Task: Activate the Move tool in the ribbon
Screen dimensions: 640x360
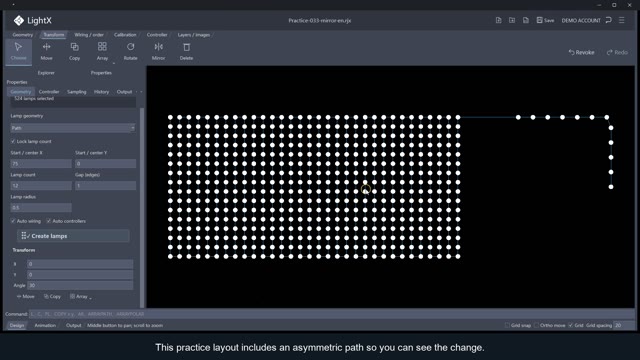Action: pos(47,51)
